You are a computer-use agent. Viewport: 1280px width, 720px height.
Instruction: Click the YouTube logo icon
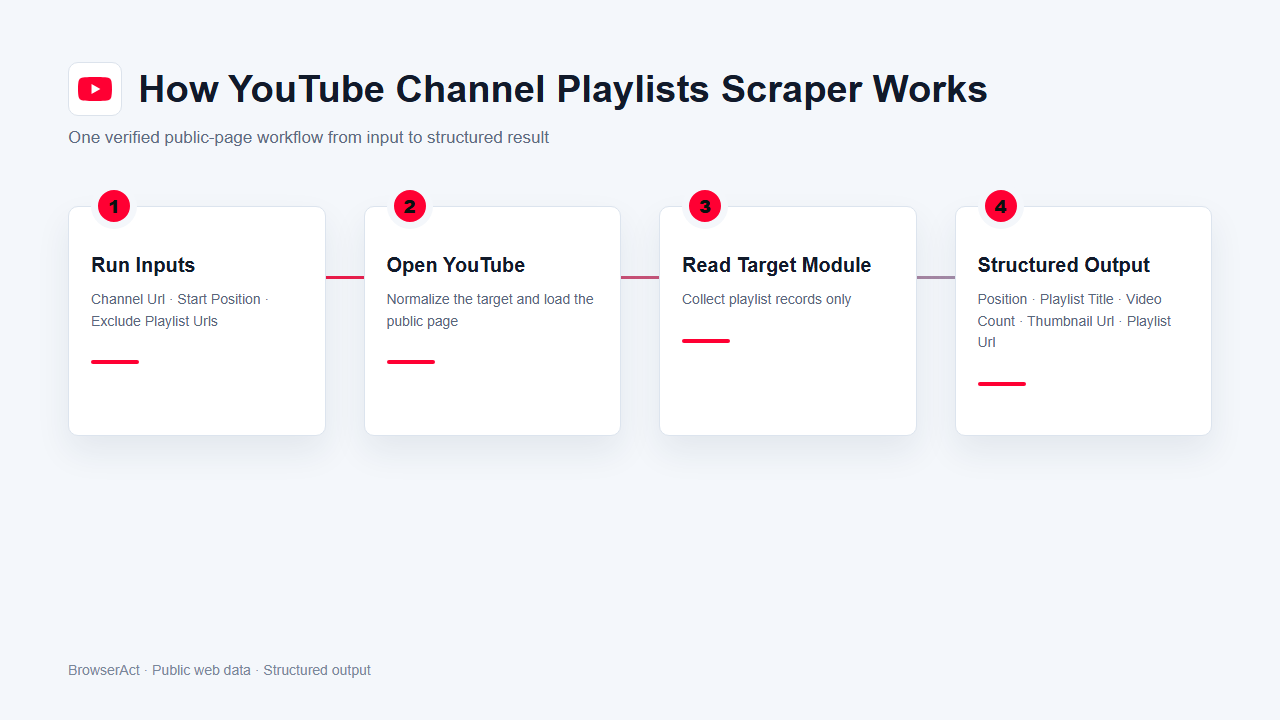[x=95, y=89]
